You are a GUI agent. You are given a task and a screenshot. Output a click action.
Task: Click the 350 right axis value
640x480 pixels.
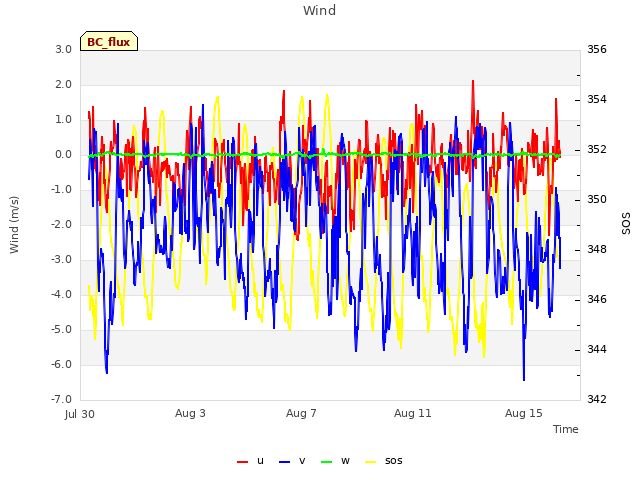(x=597, y=200)
